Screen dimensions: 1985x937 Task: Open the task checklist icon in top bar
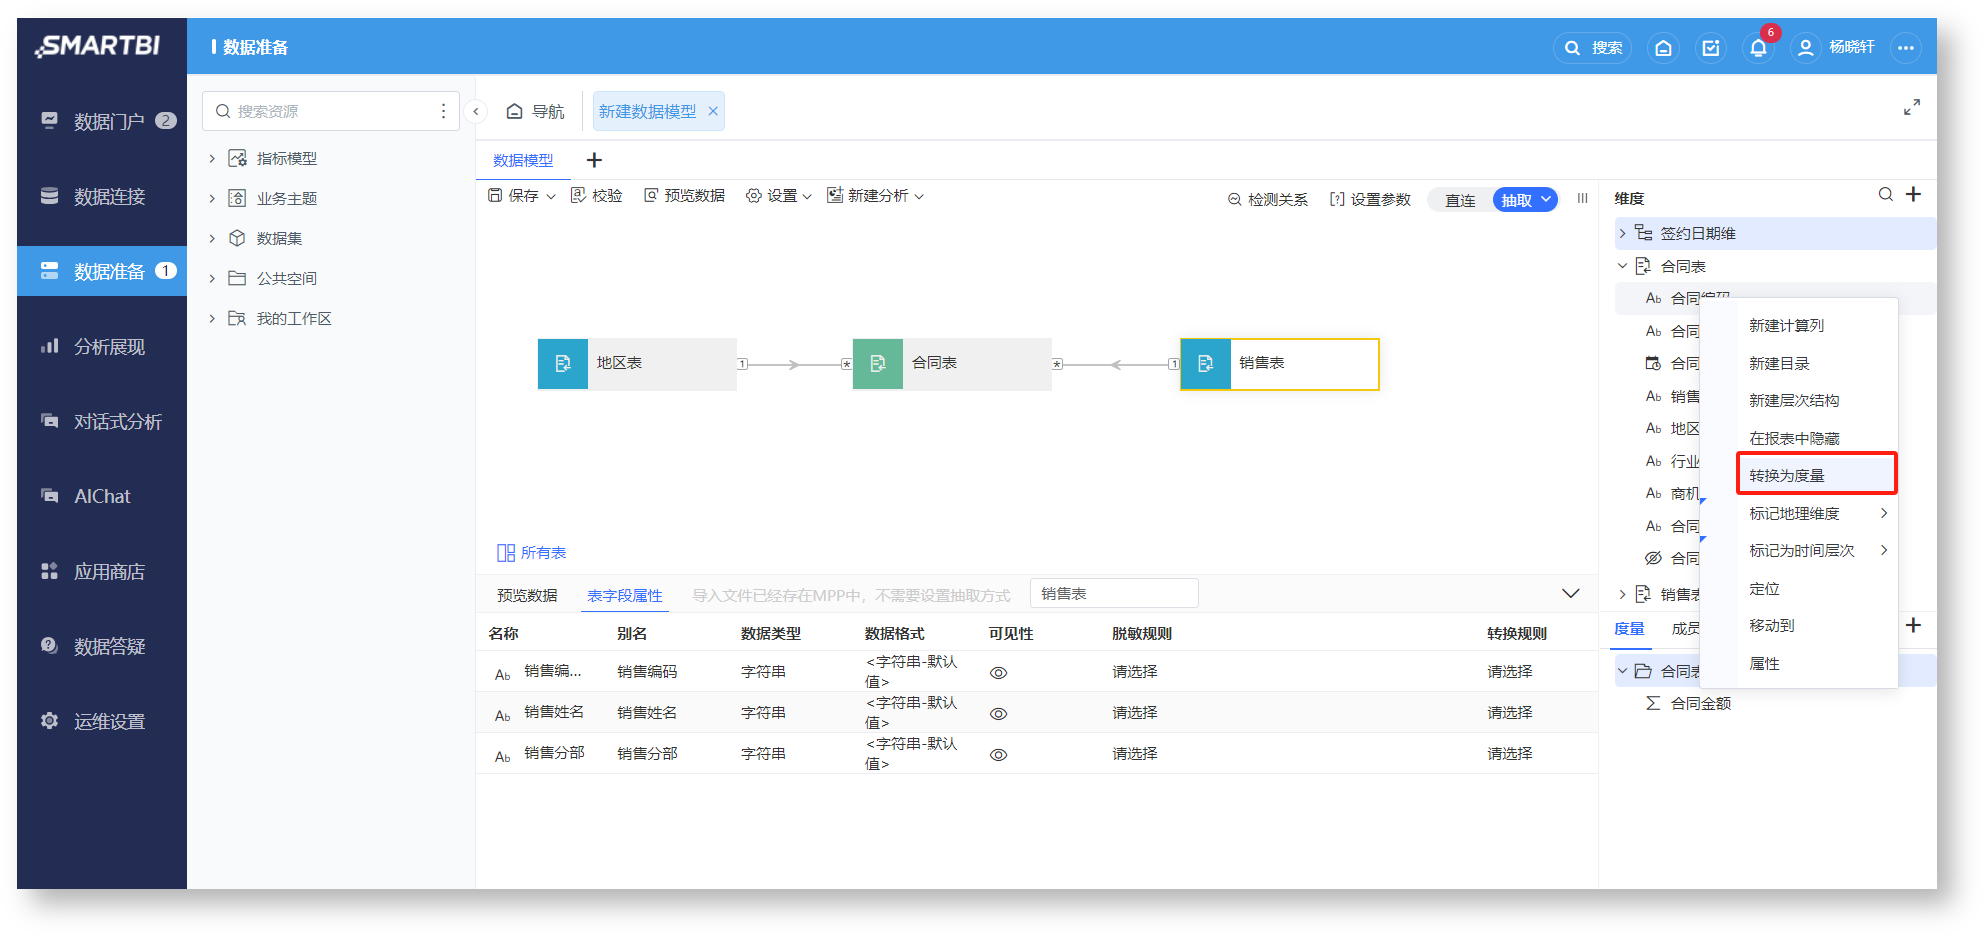(x=1711, y=48)
